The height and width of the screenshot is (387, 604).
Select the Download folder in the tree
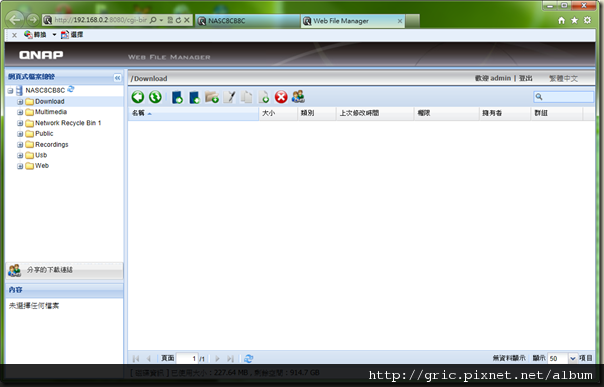click(x=50, y=101)
